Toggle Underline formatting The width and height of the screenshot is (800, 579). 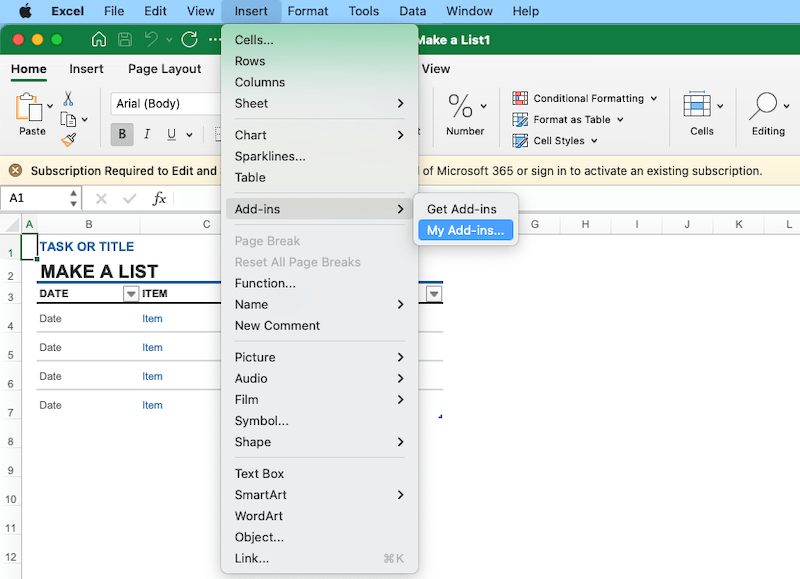171,134
